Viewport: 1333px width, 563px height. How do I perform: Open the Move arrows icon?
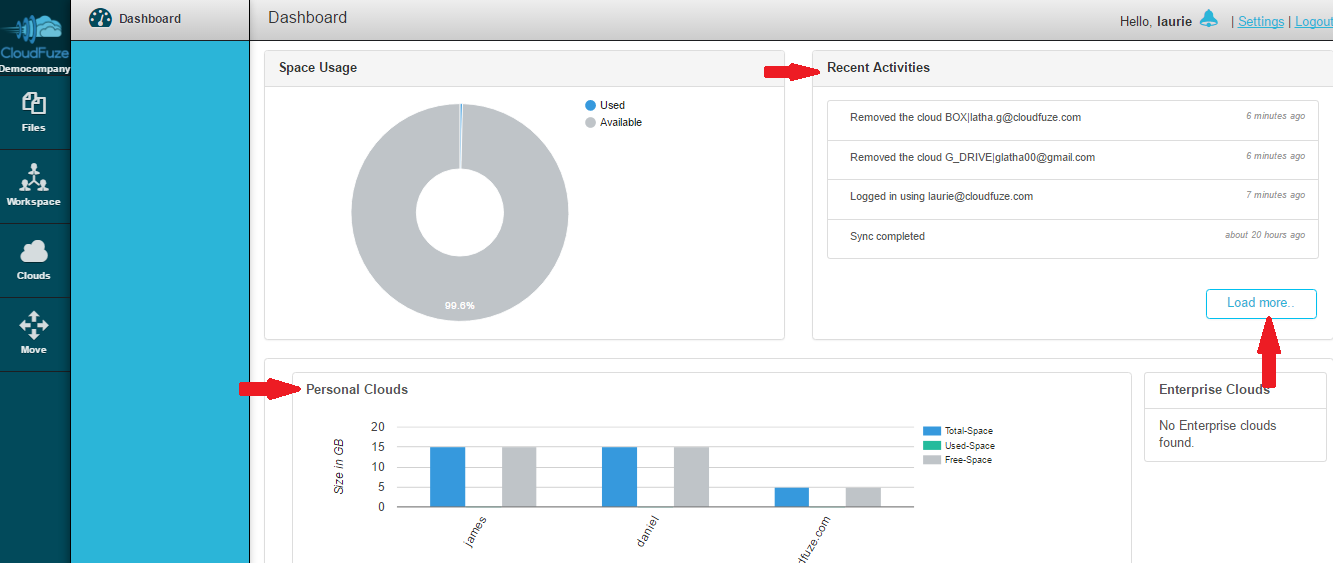[34, 325]
